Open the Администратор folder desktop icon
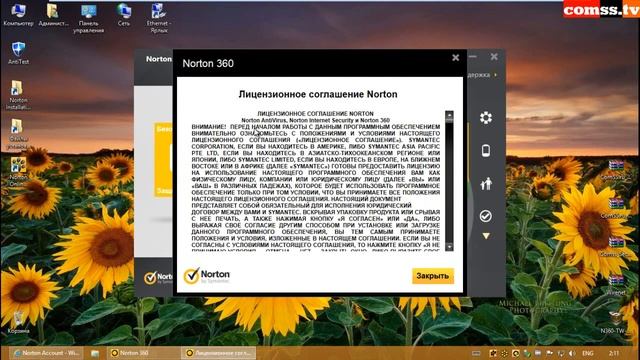Image resolution: width=640 pixels, height=360 pixels. pyautogui.click(x=53, y=15)
